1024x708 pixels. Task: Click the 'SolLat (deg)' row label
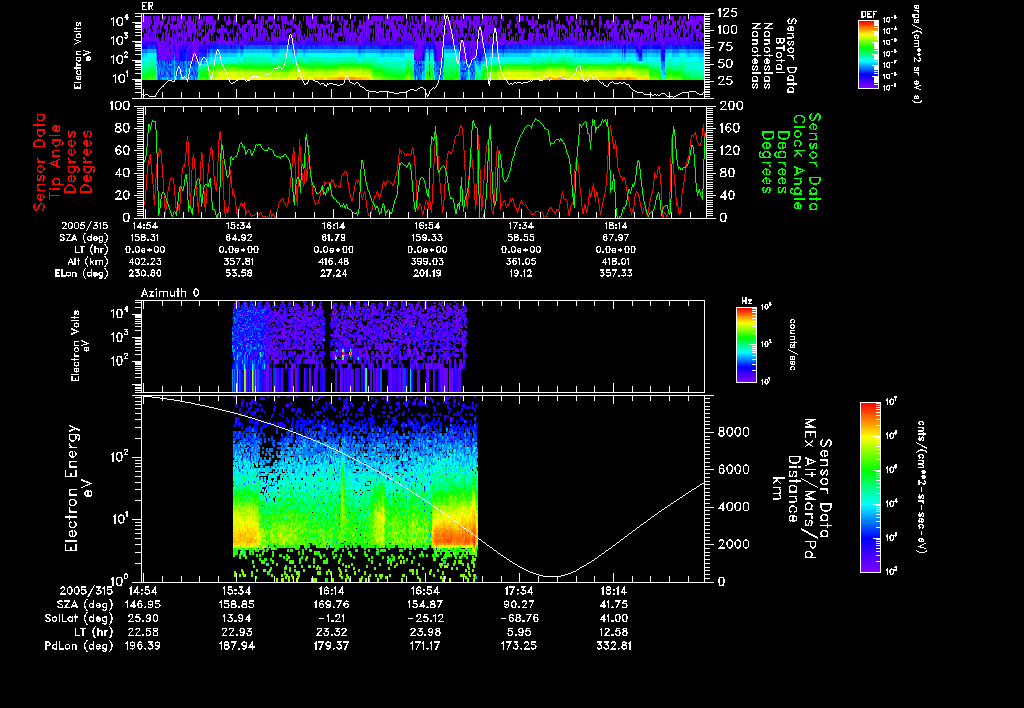click(x=79, y=619)
